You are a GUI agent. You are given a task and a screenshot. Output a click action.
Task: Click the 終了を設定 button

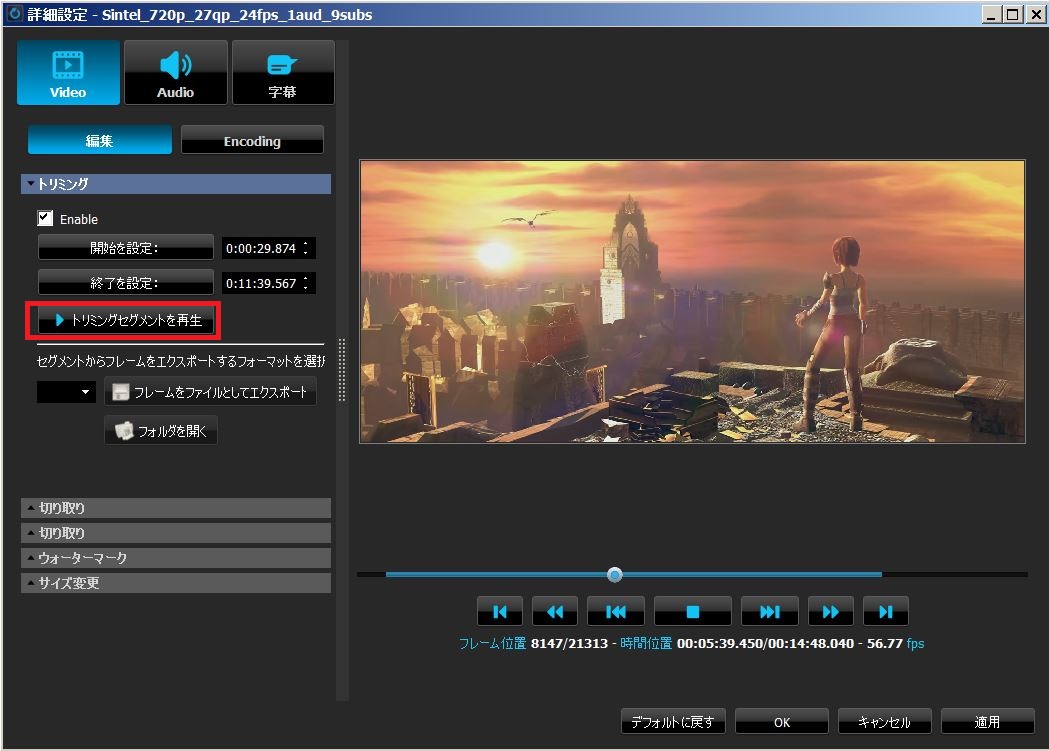click(x=126, y=282)
